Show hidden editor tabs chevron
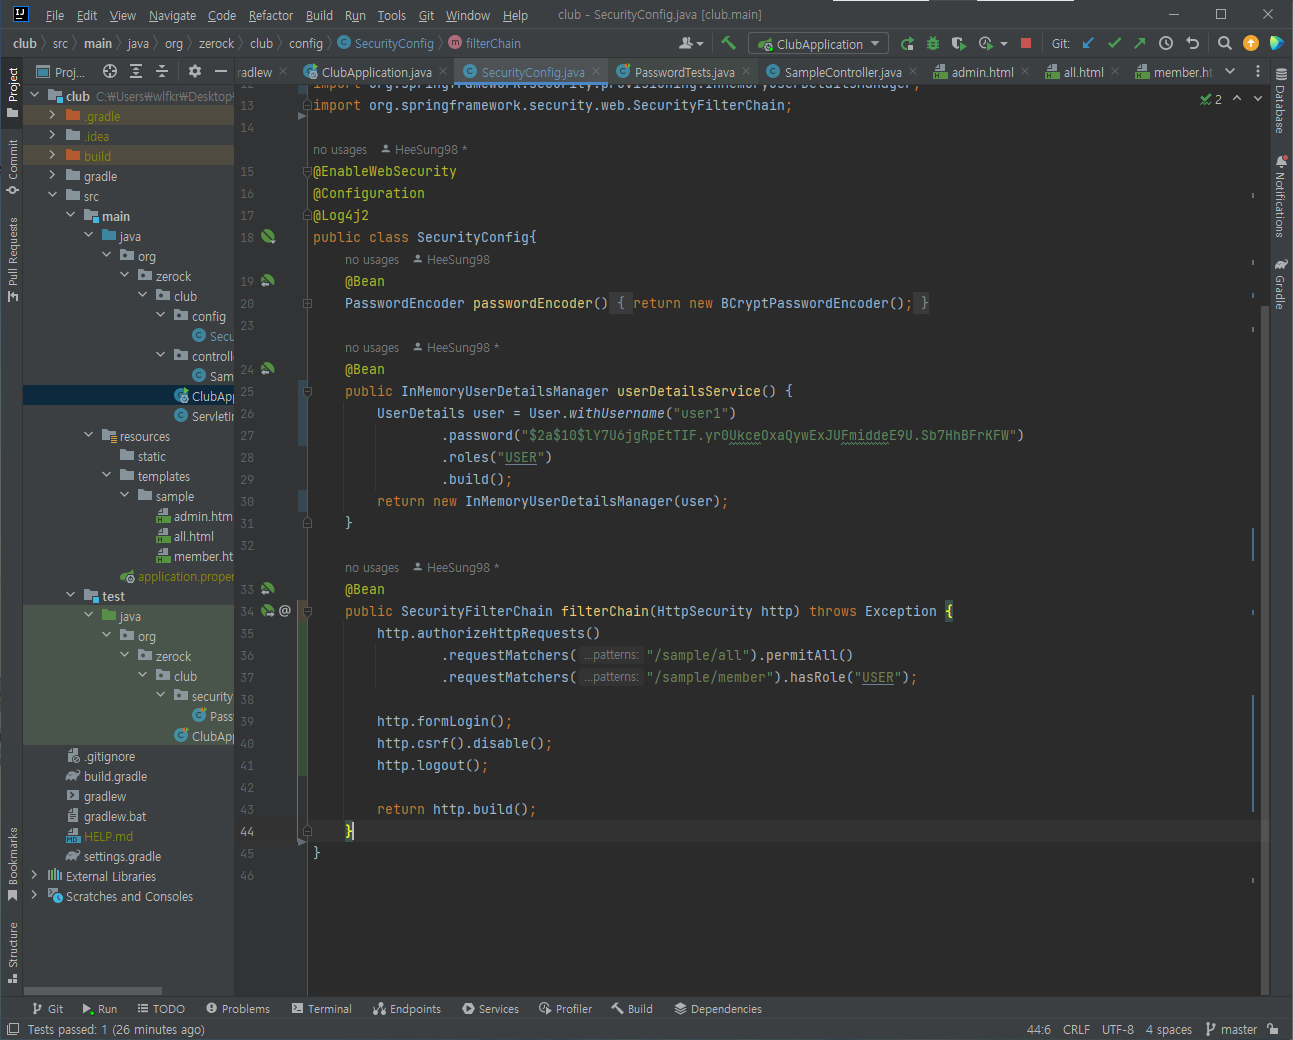 point(1230,71)
